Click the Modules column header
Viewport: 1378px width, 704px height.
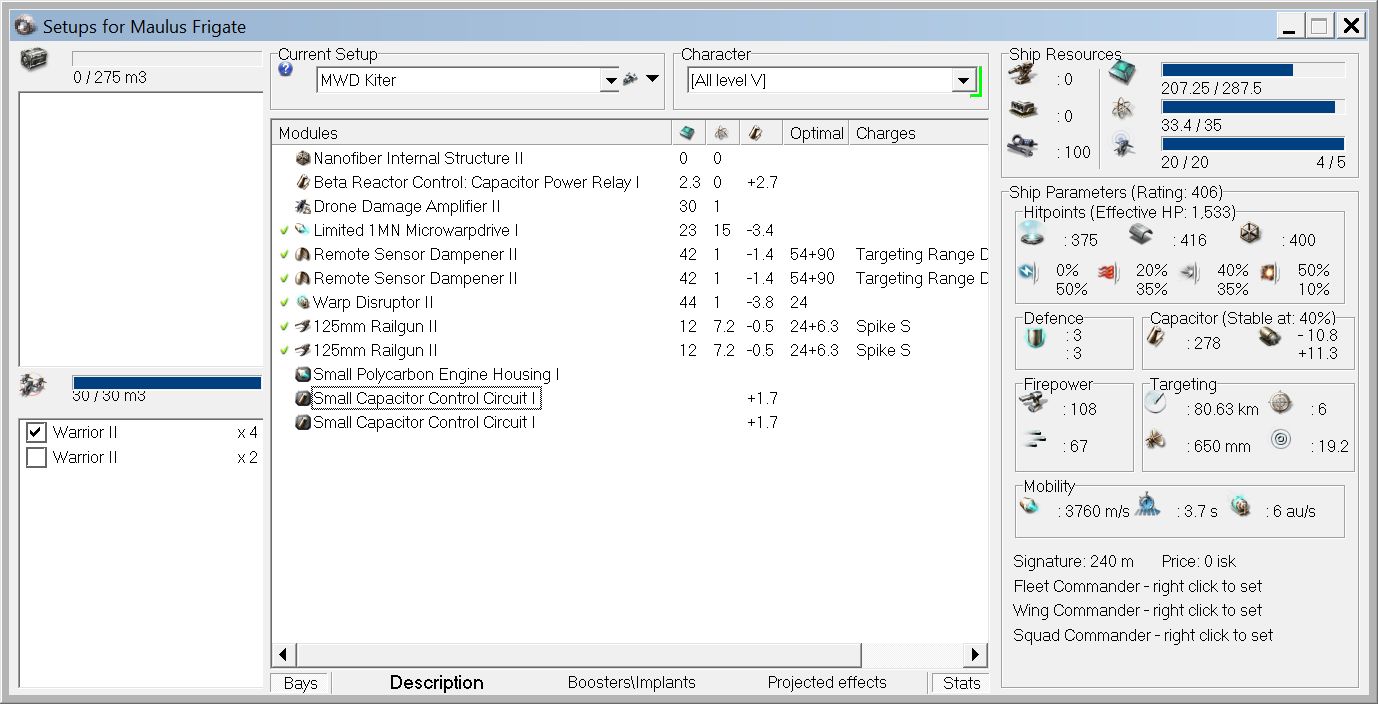[471, 133]
